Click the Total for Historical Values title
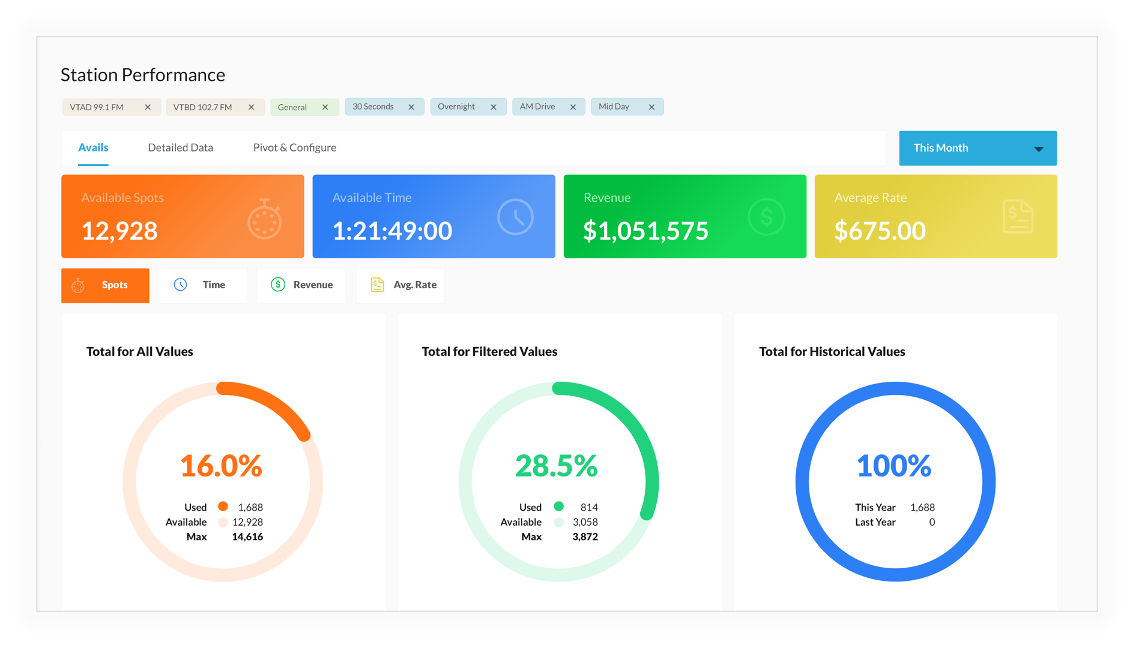Viewport: 1134px width, 648px height. [832, 351]
